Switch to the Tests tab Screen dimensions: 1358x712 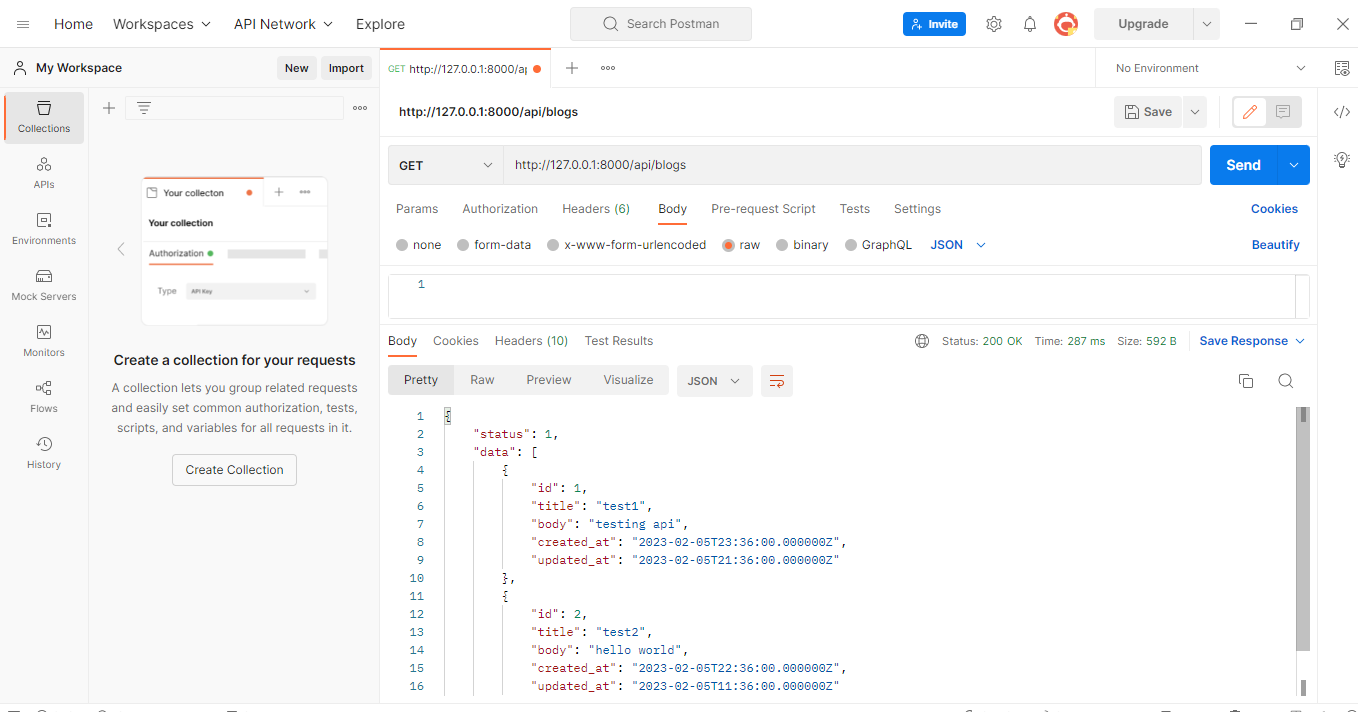(x=854, y=209)
